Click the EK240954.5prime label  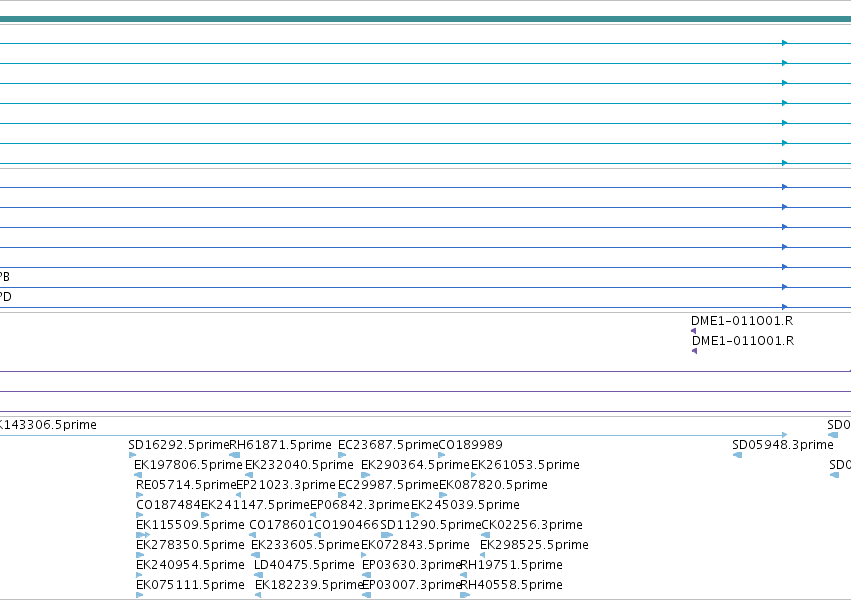tap(190, 565)
